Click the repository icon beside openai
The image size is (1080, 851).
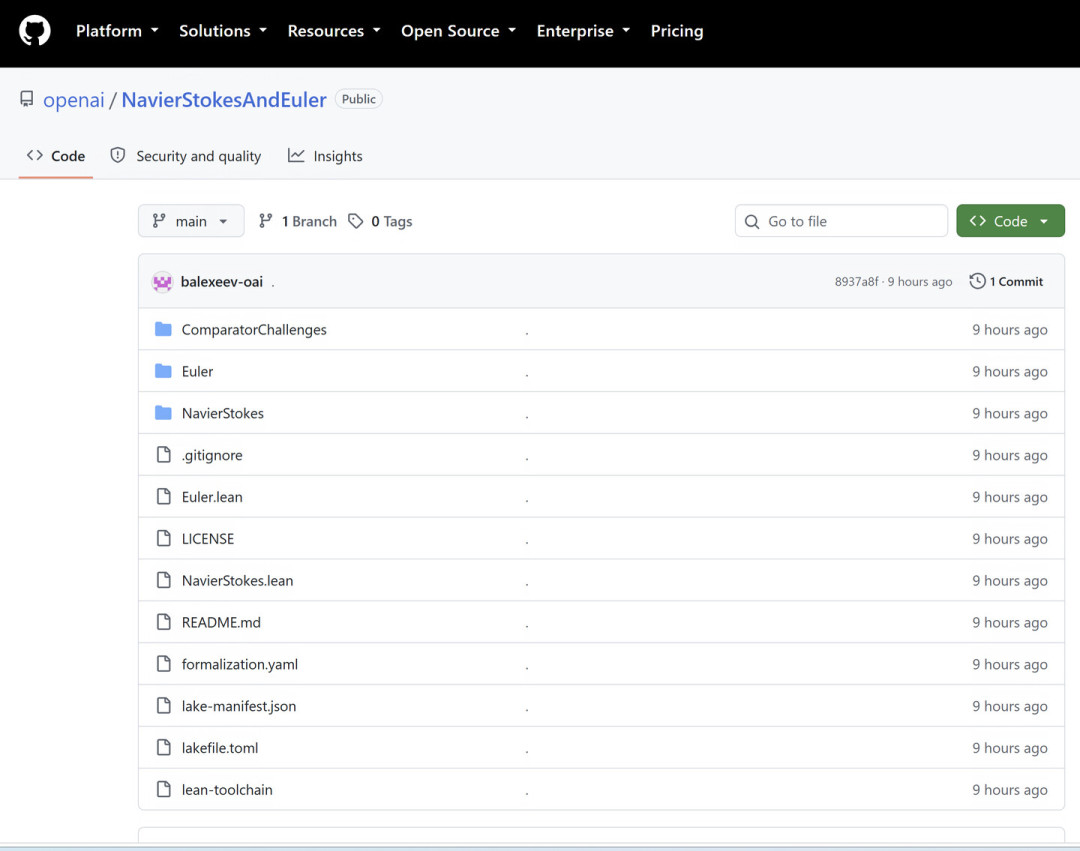pyautogui.click(x=27, y=99)
